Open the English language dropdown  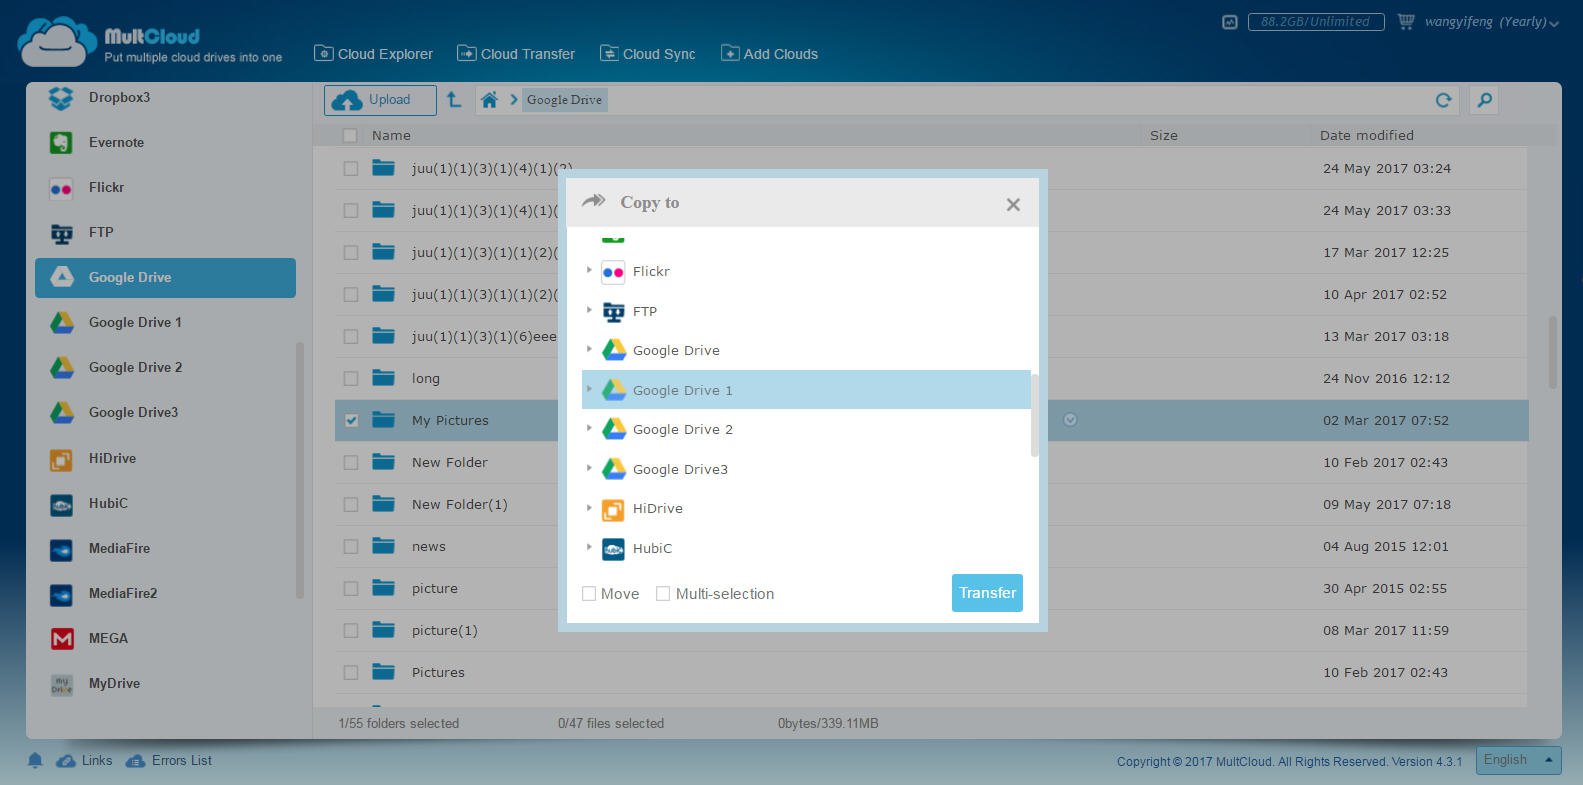pos(1520,760)
